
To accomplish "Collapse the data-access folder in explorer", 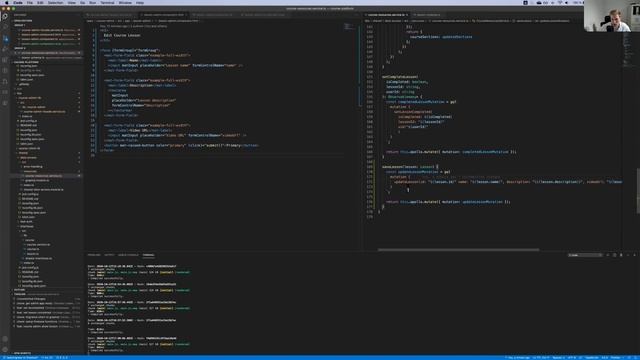I will pyautogui.click(x=29, y=158).
